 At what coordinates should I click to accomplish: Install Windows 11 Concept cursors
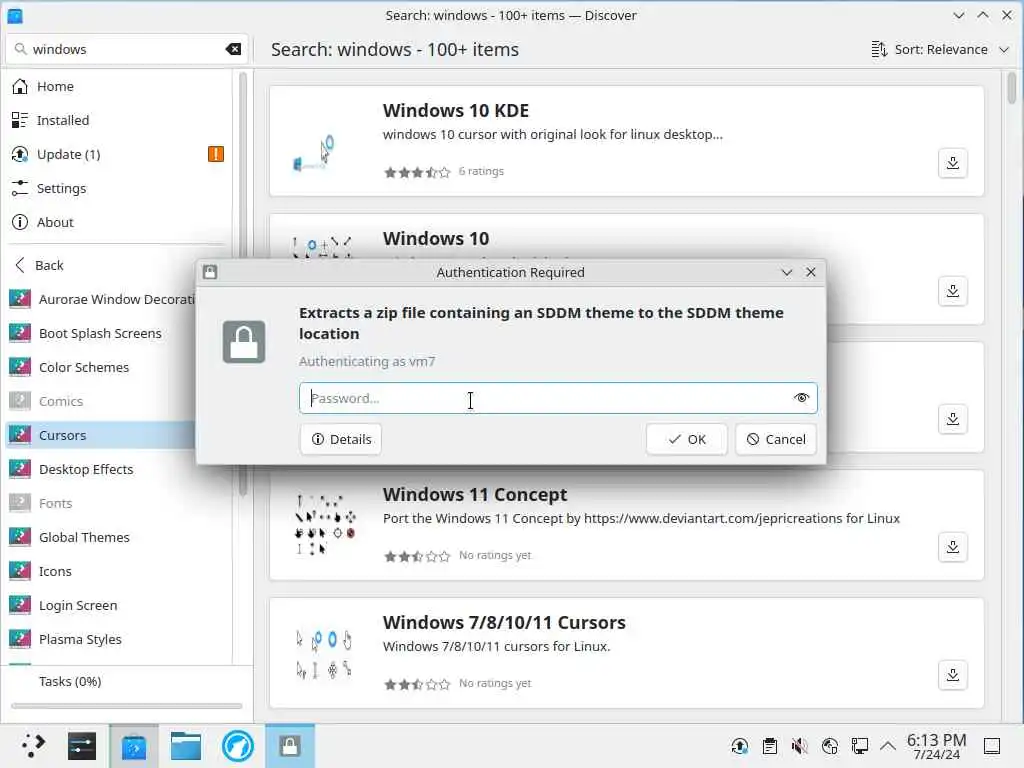953,547
